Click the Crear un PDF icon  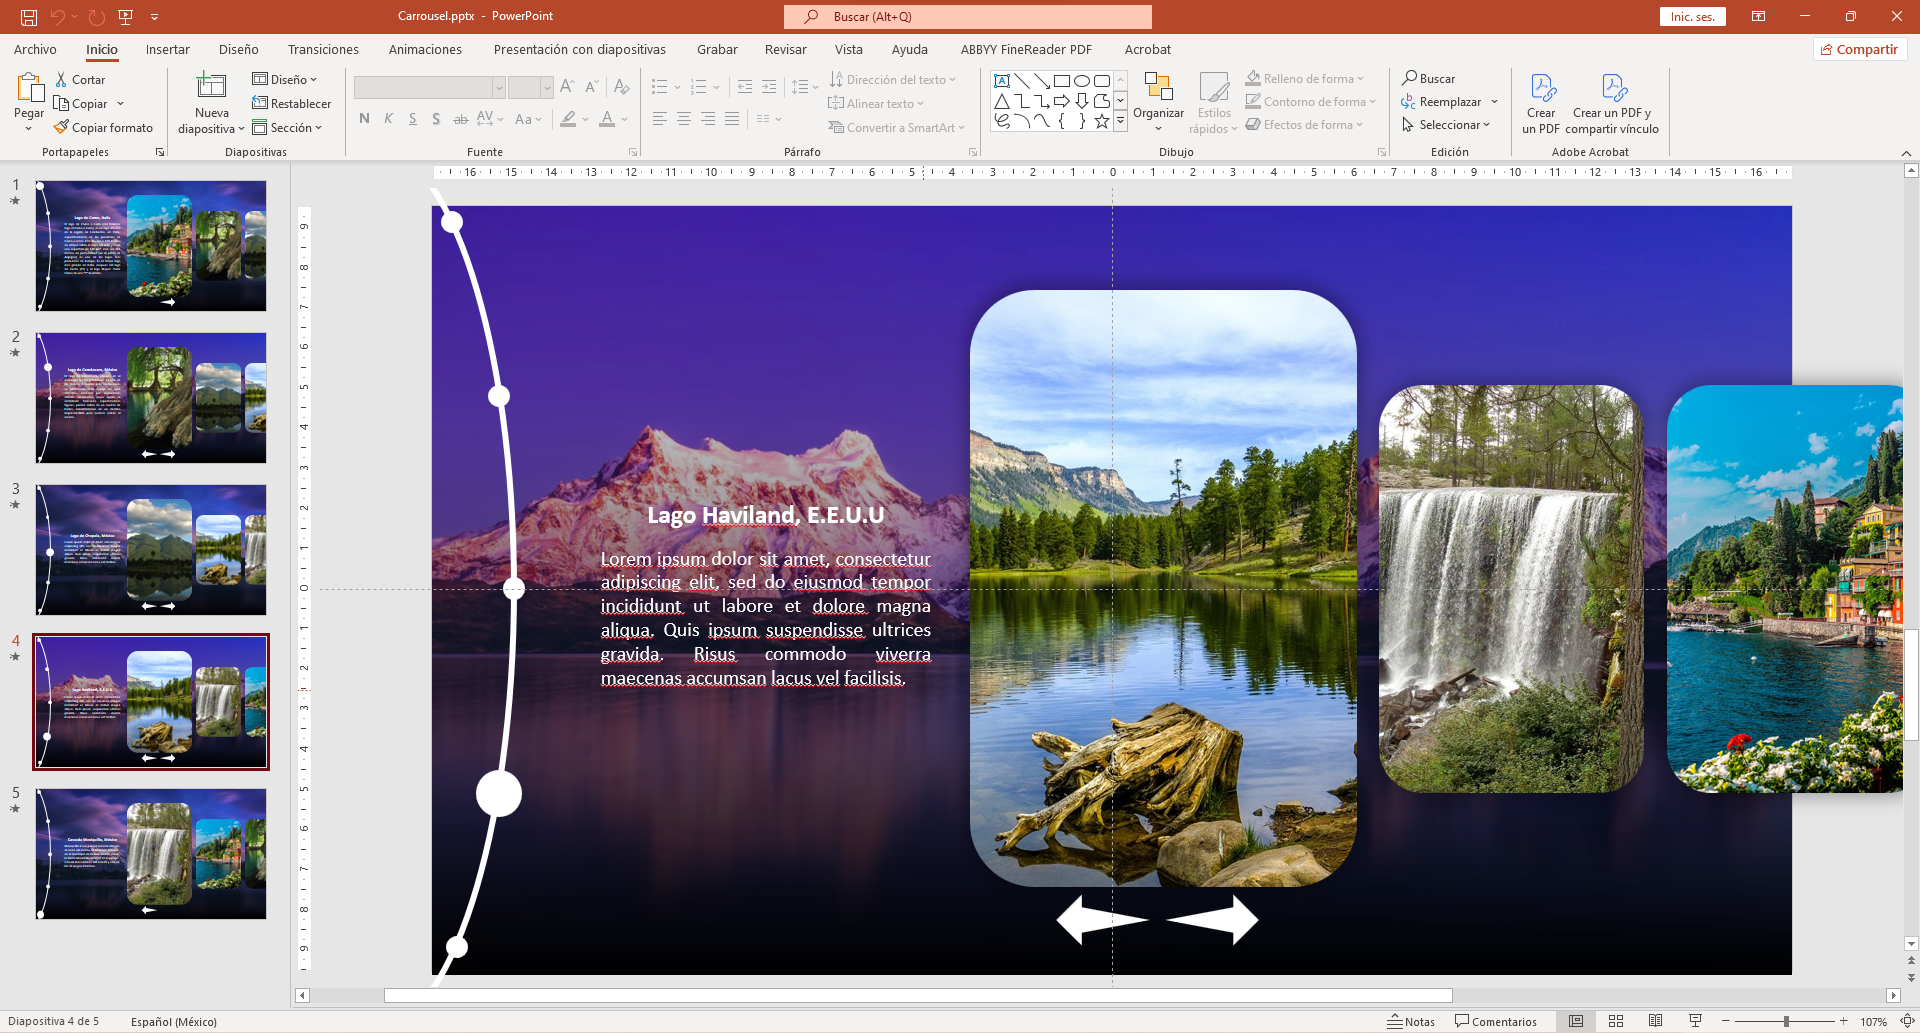[1541, 89]
